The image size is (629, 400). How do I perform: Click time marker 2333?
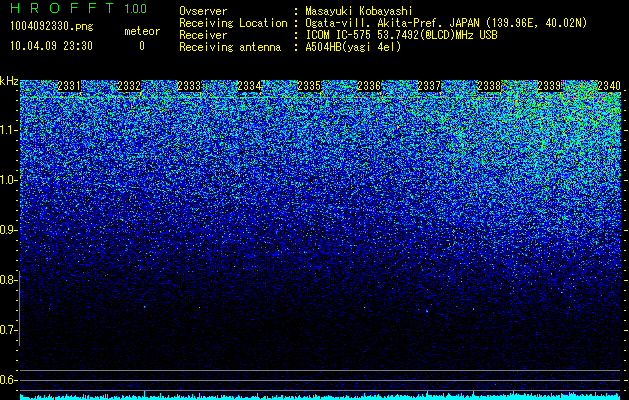click(x=189, y=86)
